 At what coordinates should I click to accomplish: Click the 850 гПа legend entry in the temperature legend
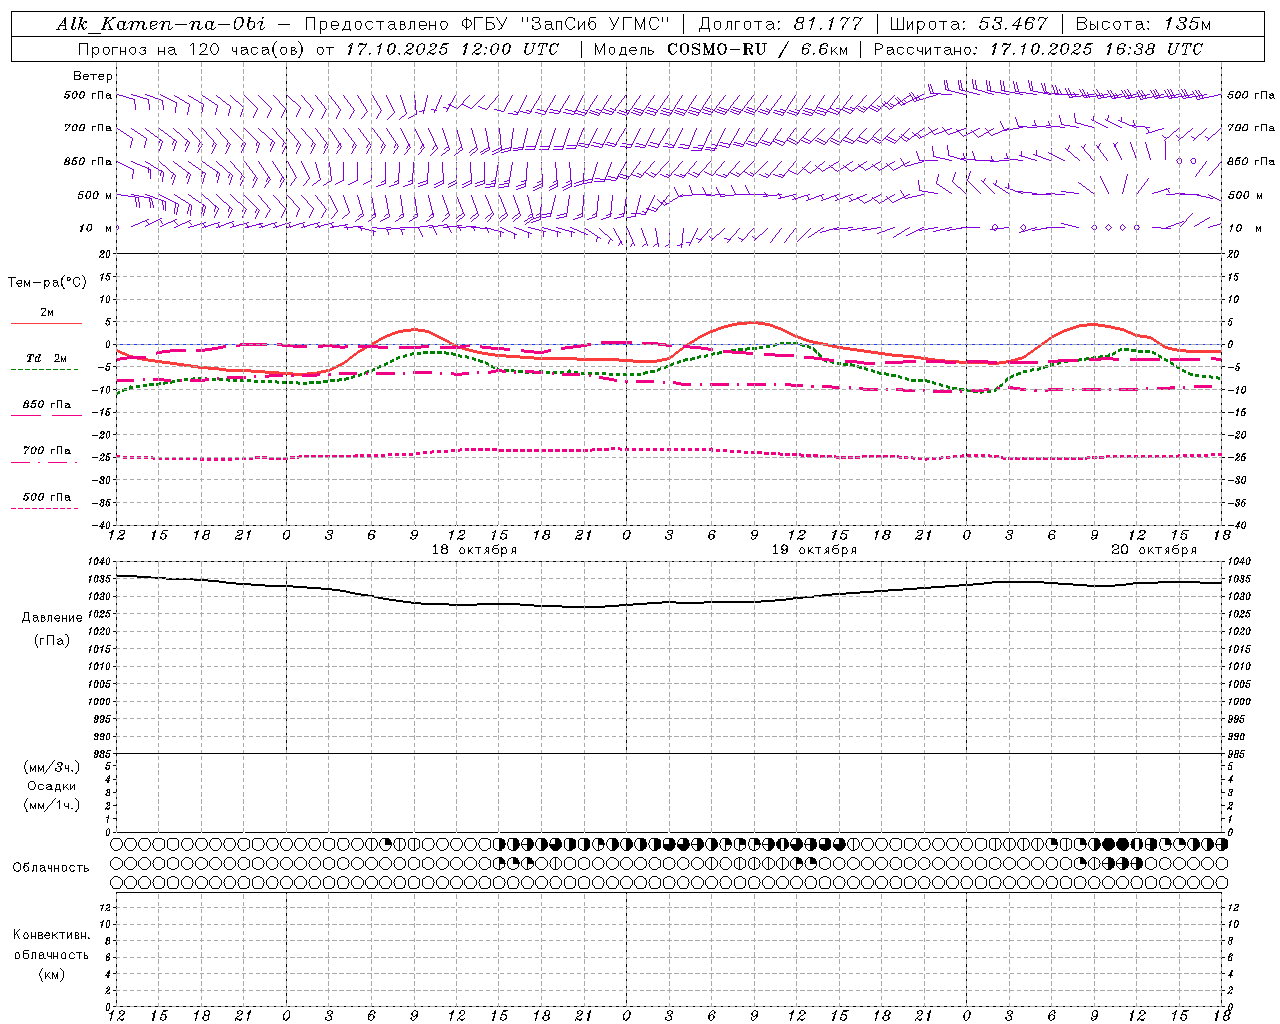(47, 405)
